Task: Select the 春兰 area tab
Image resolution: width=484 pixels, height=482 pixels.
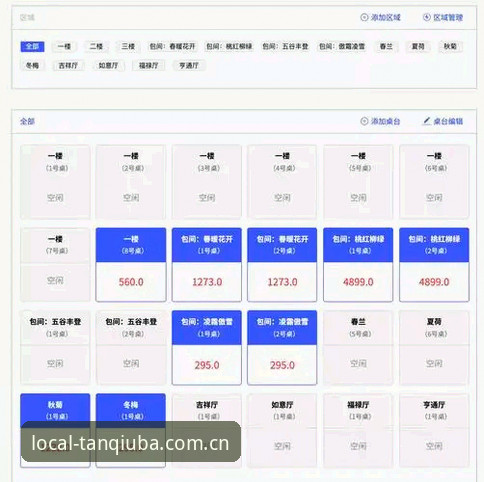Action: (386, 46)
